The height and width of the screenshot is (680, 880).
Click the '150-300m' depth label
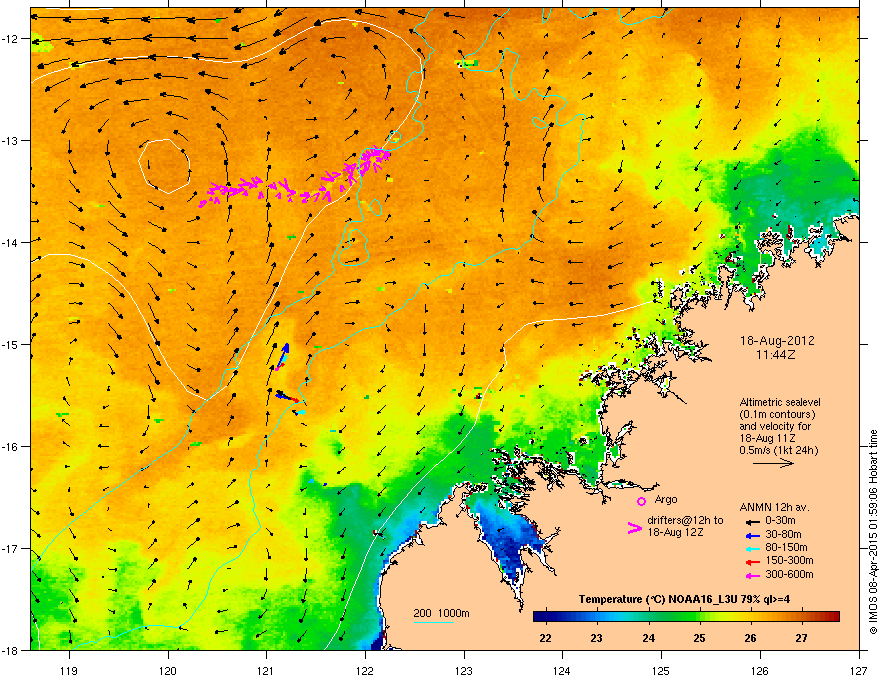click(789, 560)
